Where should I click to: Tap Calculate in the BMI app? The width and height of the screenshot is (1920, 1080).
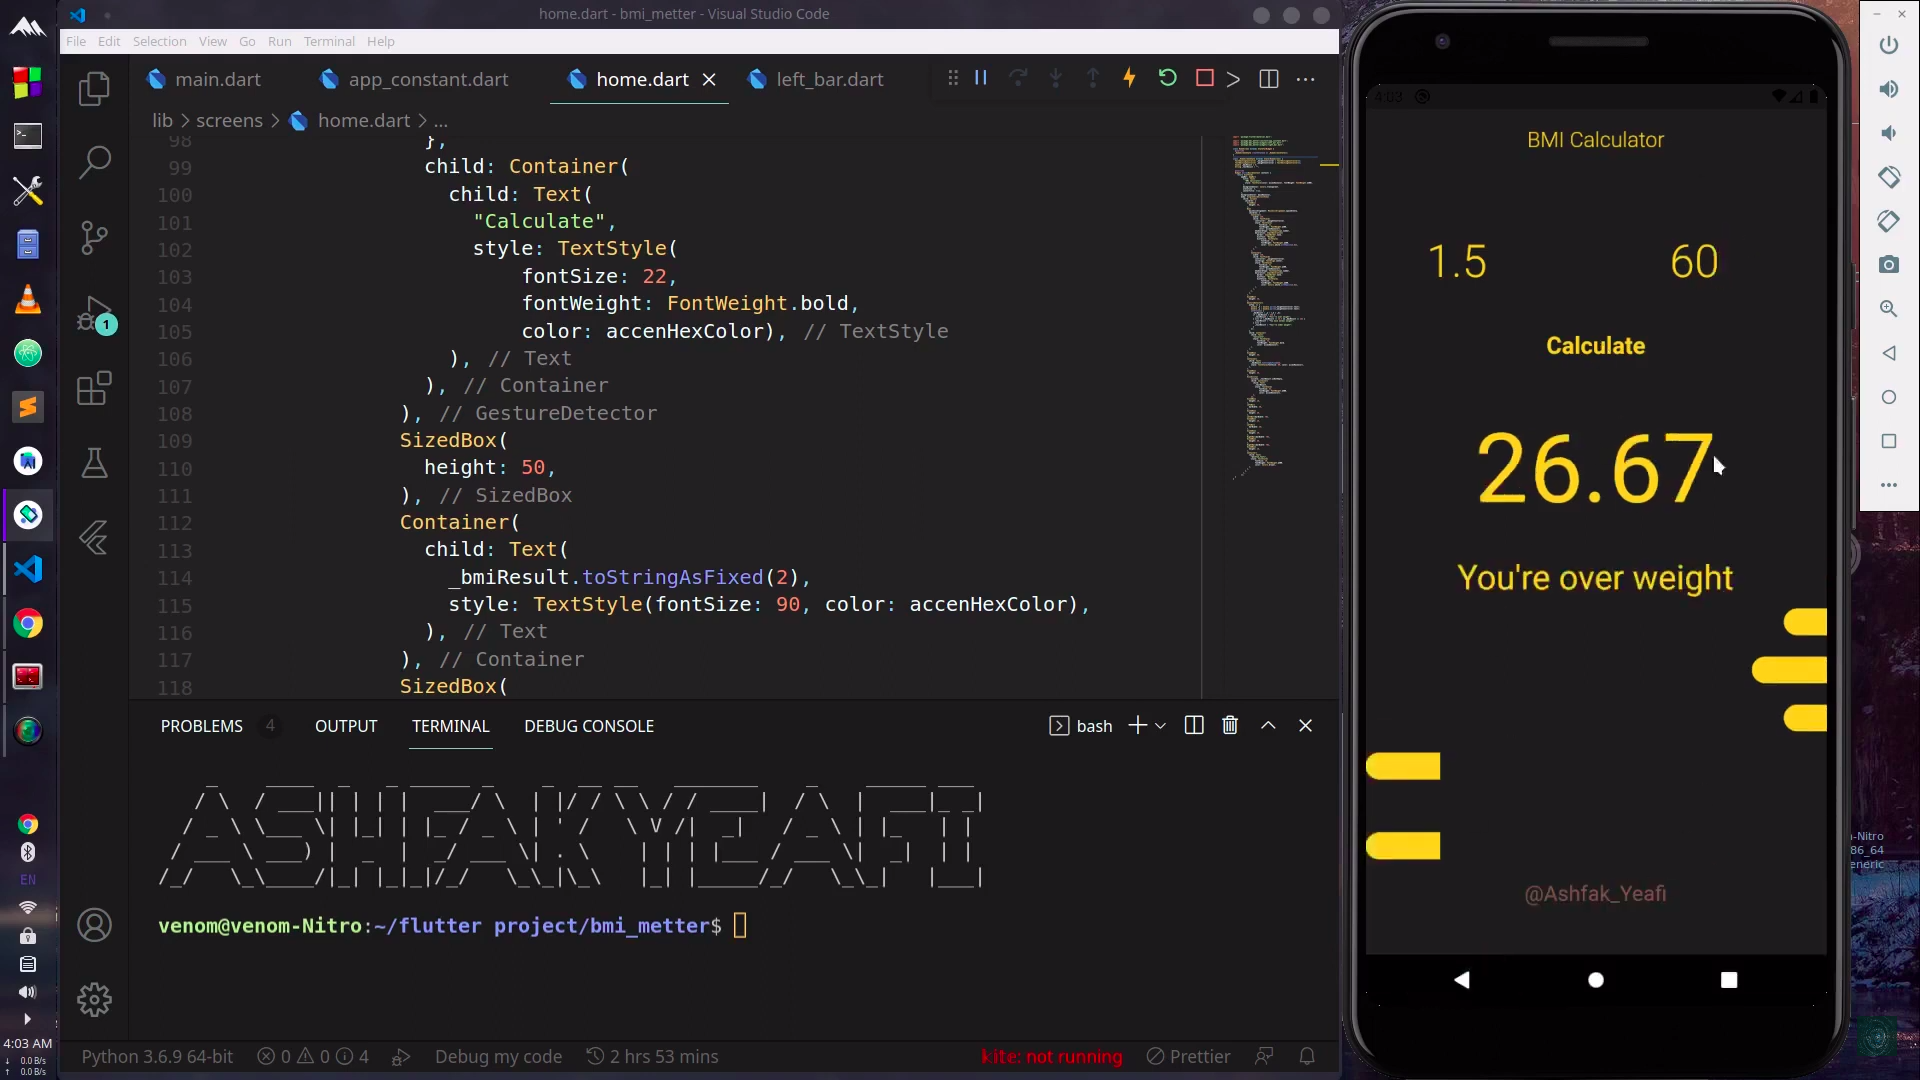click(x=1595, y=346)
